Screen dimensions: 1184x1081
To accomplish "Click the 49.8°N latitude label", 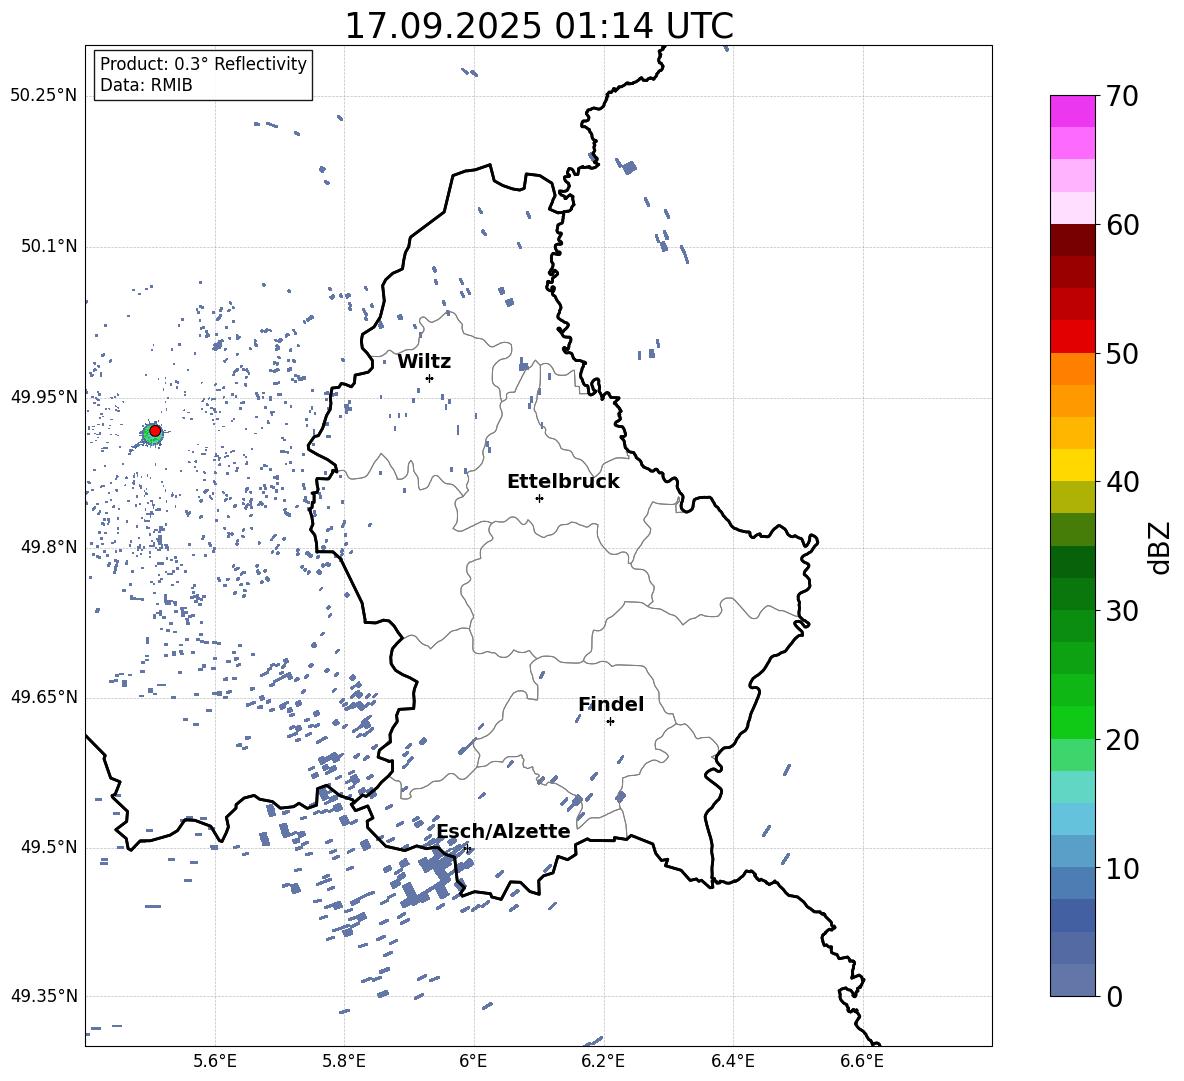I will (49, 547).
